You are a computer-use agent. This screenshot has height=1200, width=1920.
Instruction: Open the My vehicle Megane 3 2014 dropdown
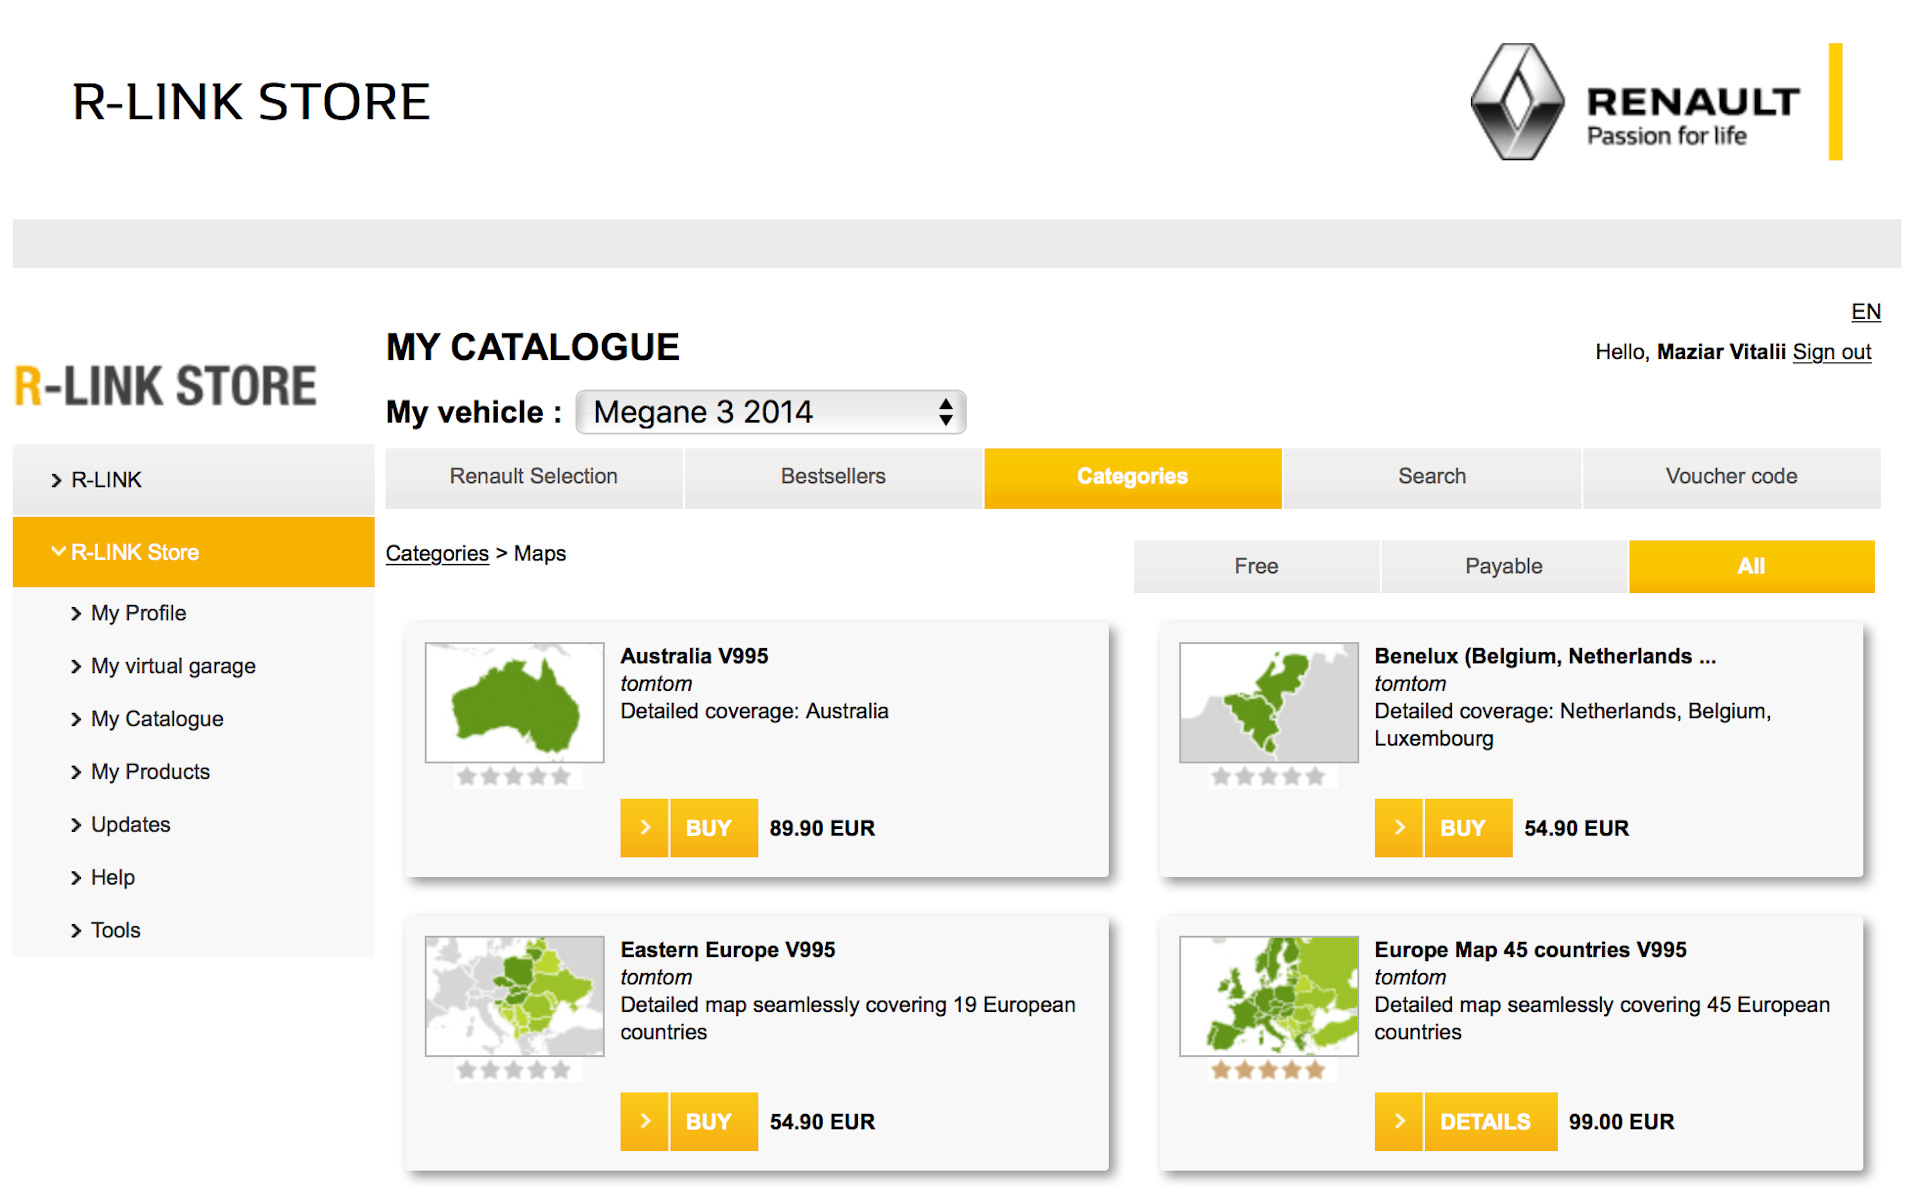click(x=770, y=412)
